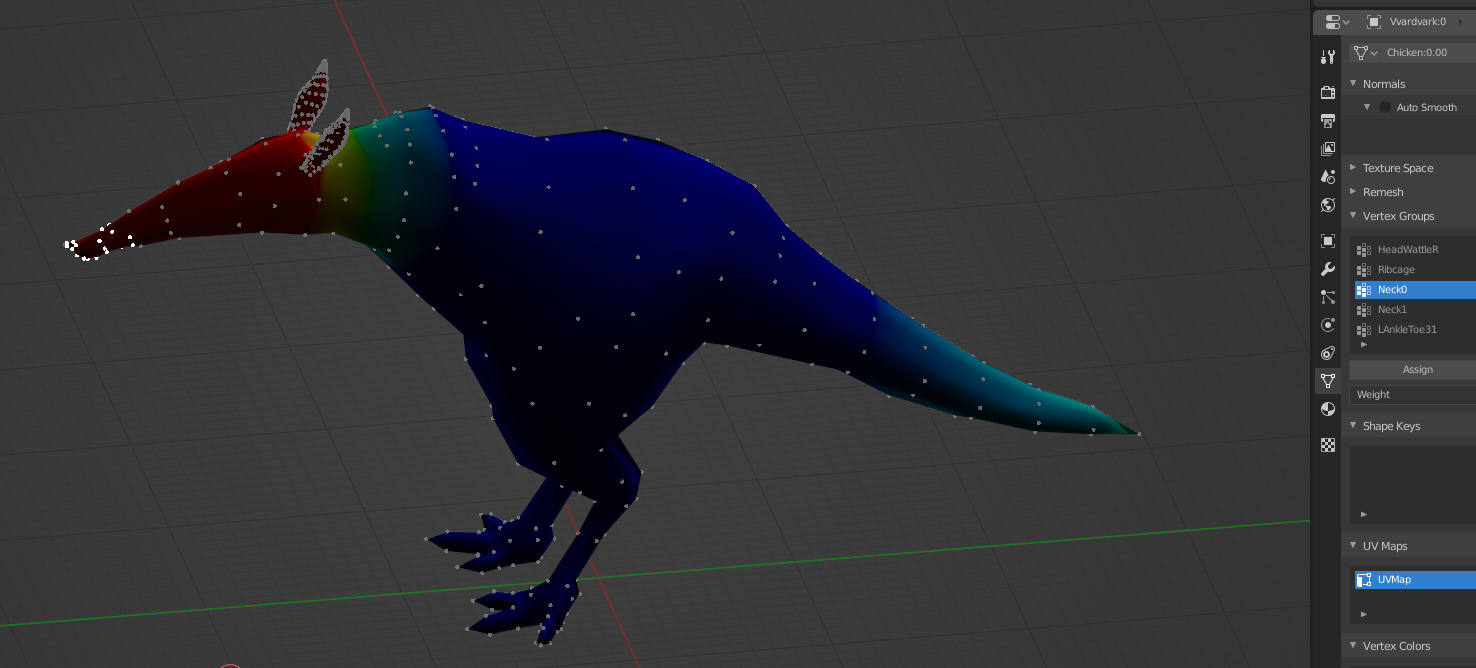The height and width of the screenshot is (668, 1476).
Task: Select the Neck1 vertex group
Action: [1415, 310]
